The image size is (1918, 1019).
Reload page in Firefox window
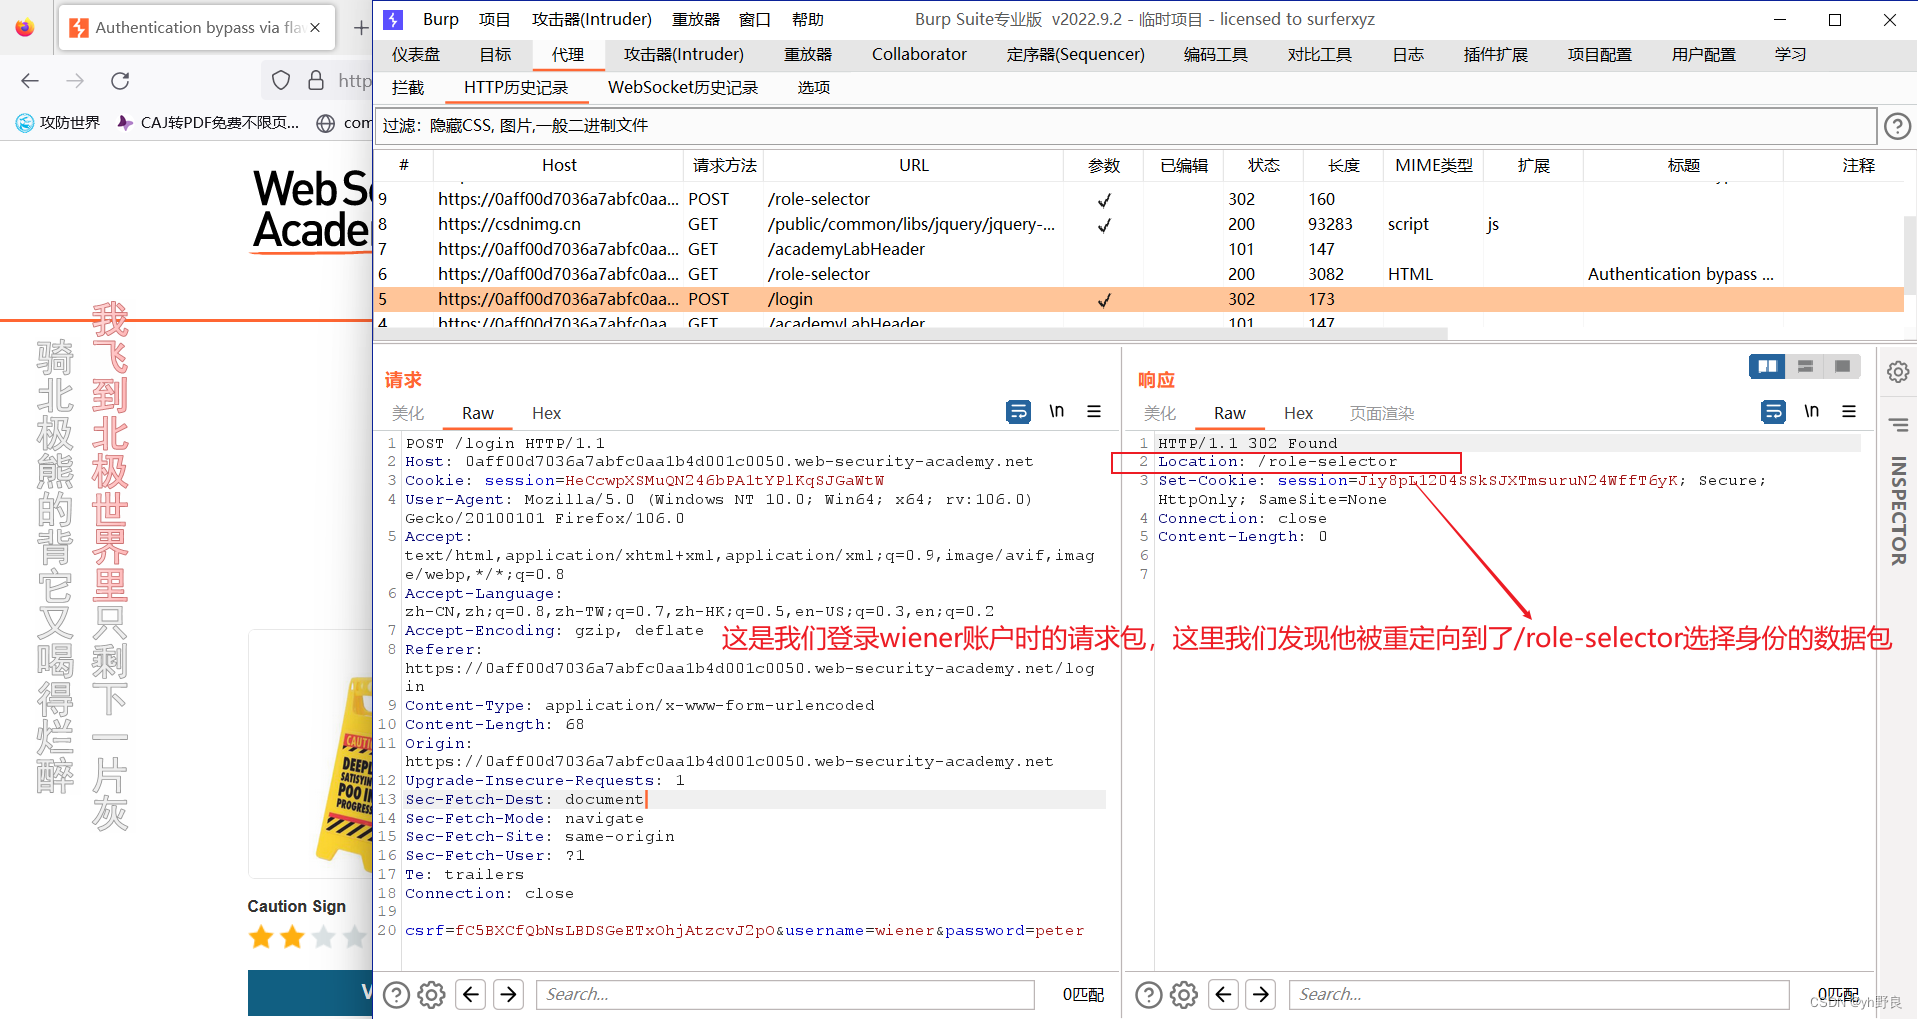tap(120, 81)
